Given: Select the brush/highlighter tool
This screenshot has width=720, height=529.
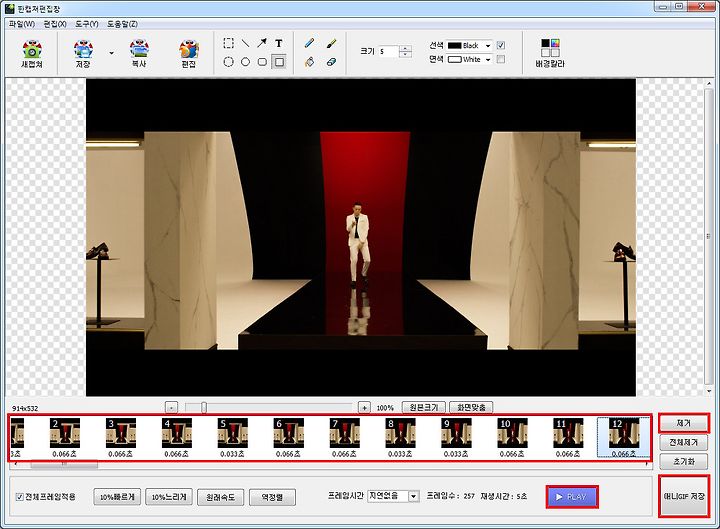Looking at the screenshot, I should pos(331,43).
